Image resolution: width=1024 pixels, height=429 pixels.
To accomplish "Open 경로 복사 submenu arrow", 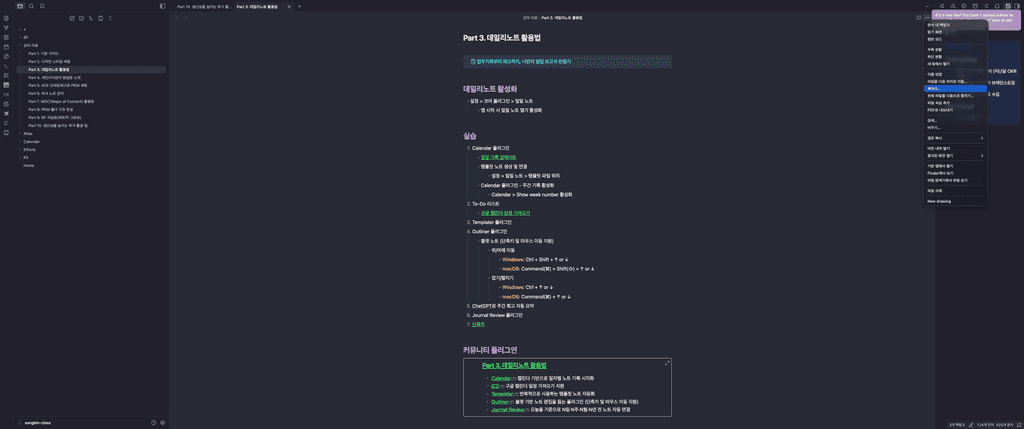I will (982, 138).
